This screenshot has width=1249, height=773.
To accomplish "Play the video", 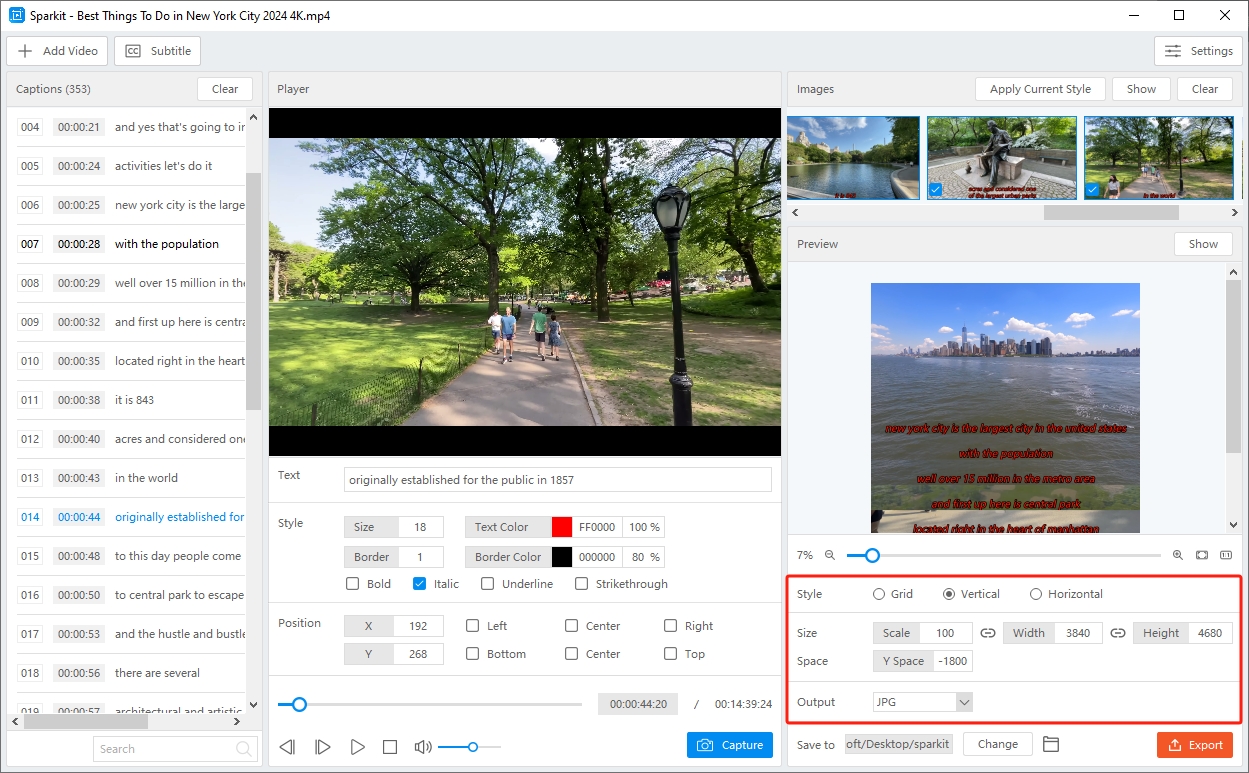I will pyautogui.click(x=357, y=746).
